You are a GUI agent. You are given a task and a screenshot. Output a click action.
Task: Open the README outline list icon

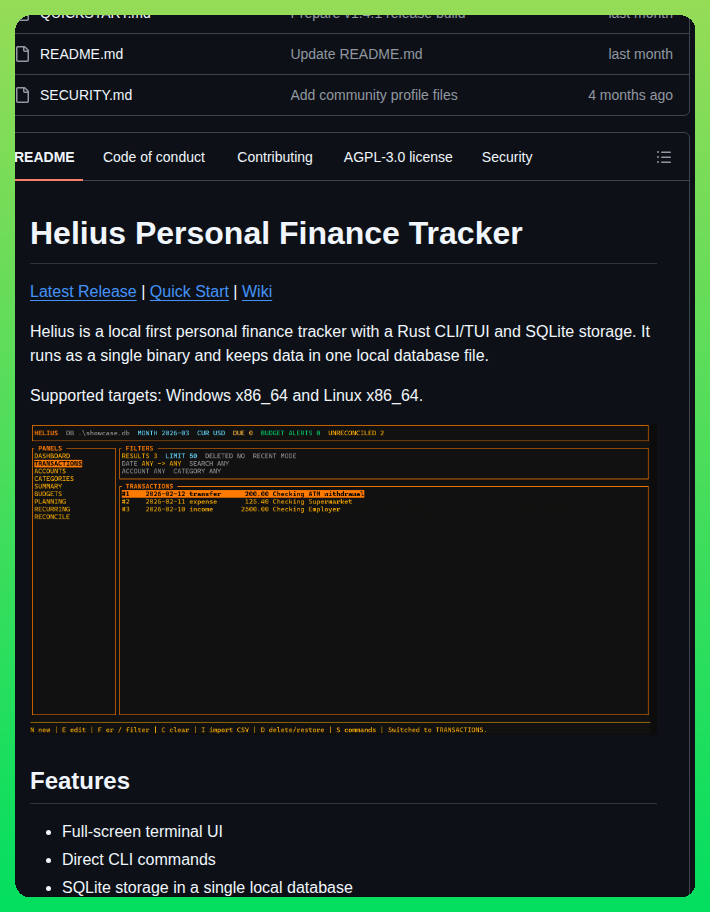(x=663, y=157)
